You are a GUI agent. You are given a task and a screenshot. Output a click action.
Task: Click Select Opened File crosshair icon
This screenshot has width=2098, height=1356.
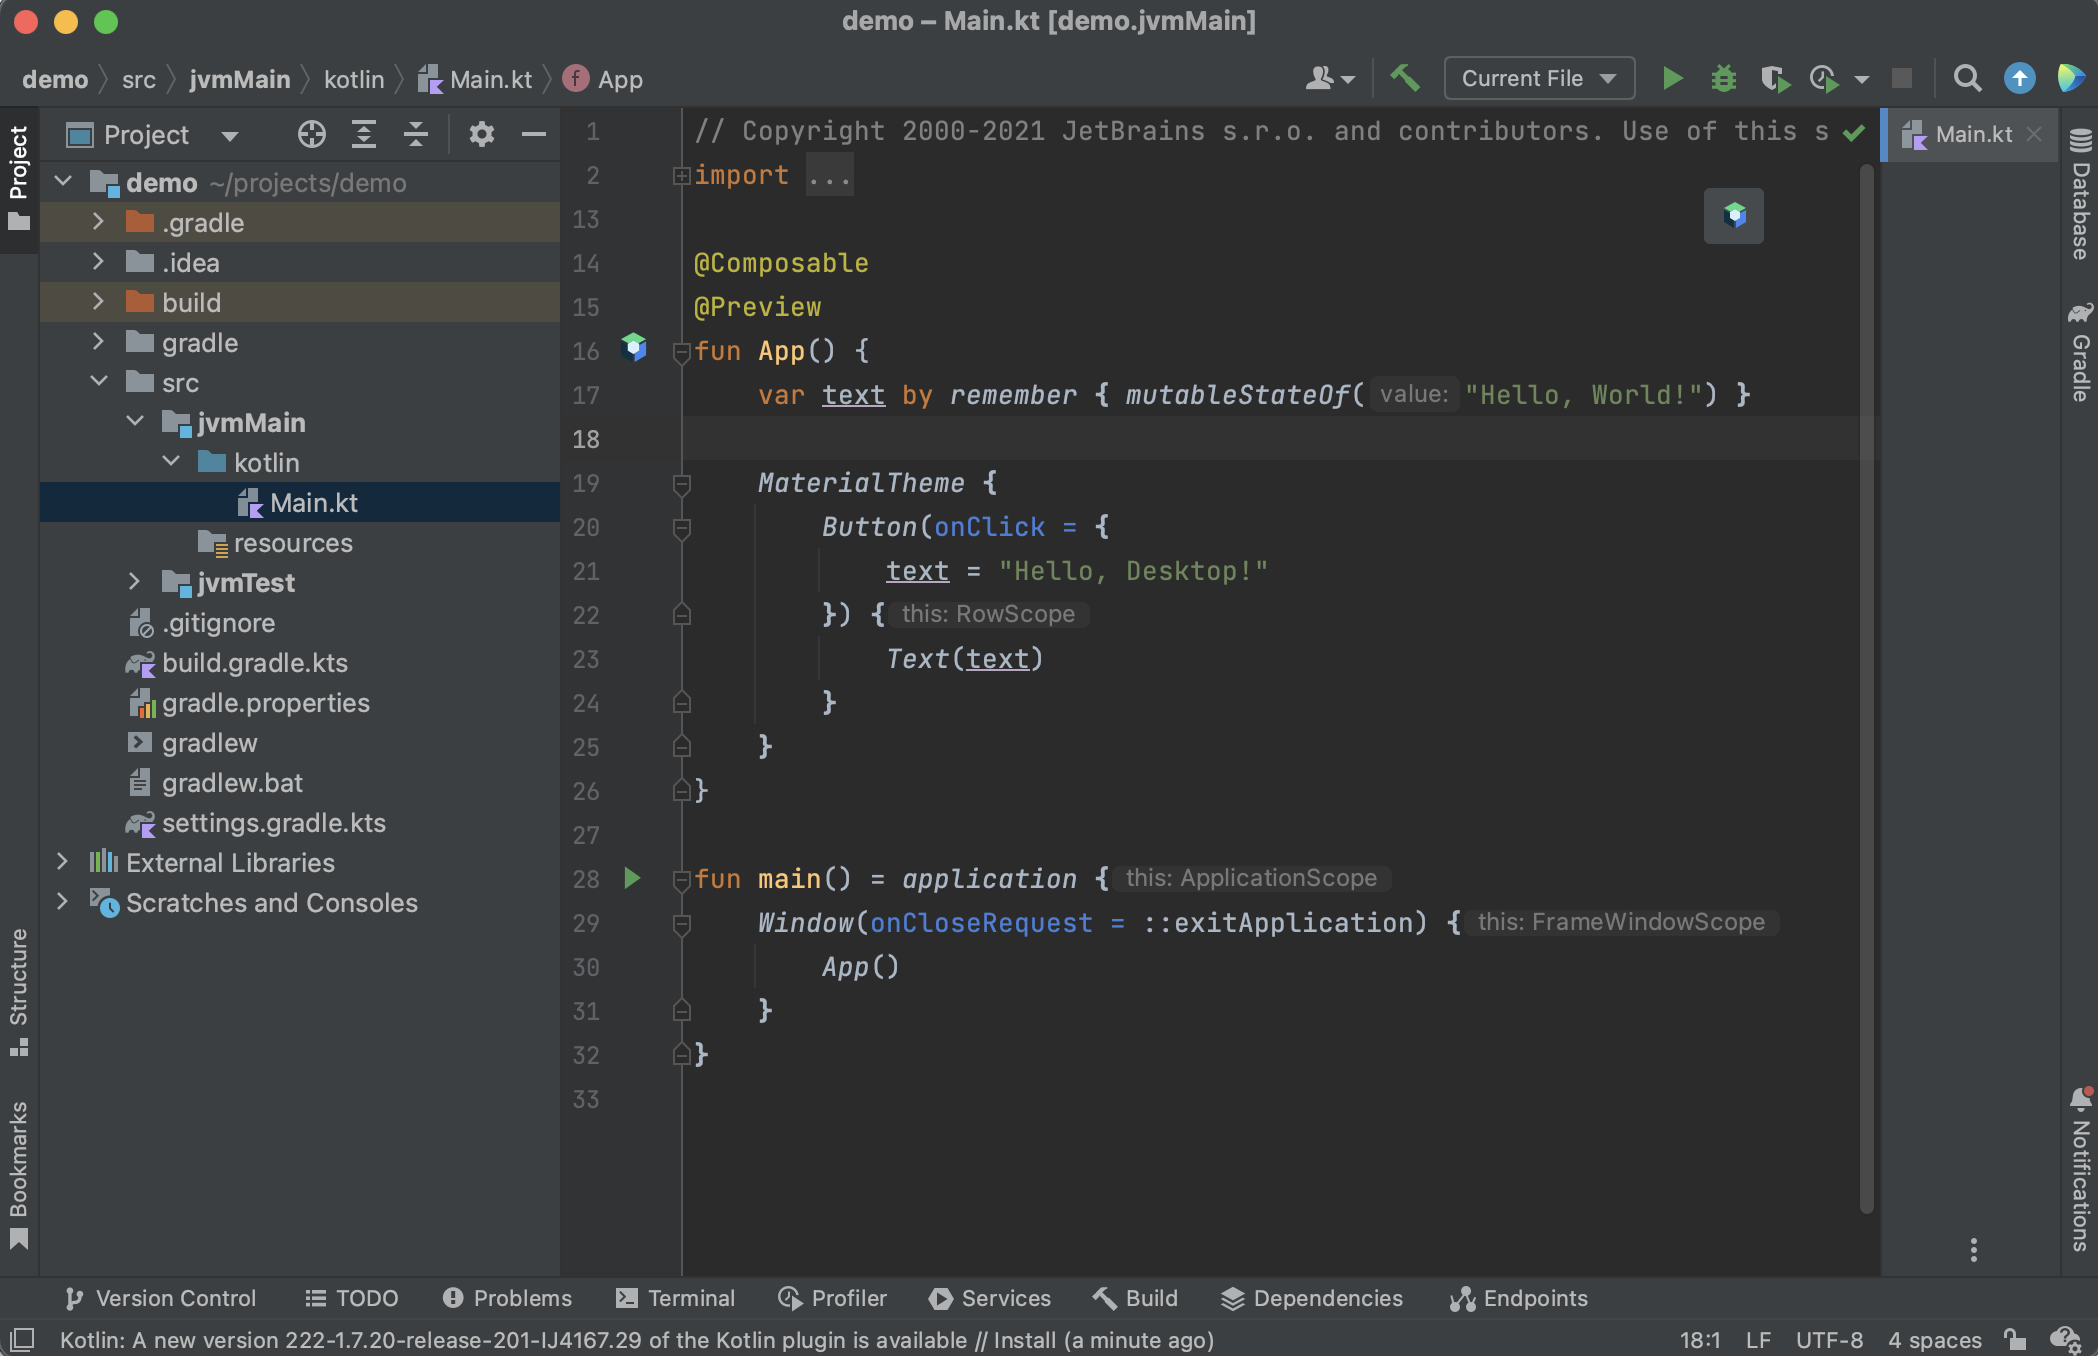pyautogui.click(x=311, y=134)
